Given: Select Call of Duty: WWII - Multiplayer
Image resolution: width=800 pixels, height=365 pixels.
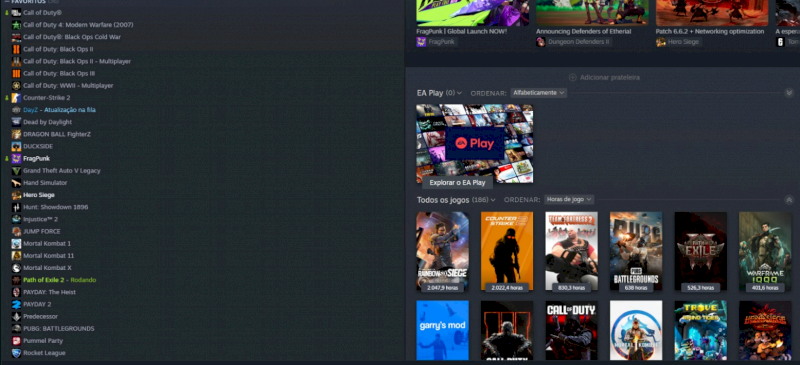Looking at the screenshot, I should pos(68,86).
